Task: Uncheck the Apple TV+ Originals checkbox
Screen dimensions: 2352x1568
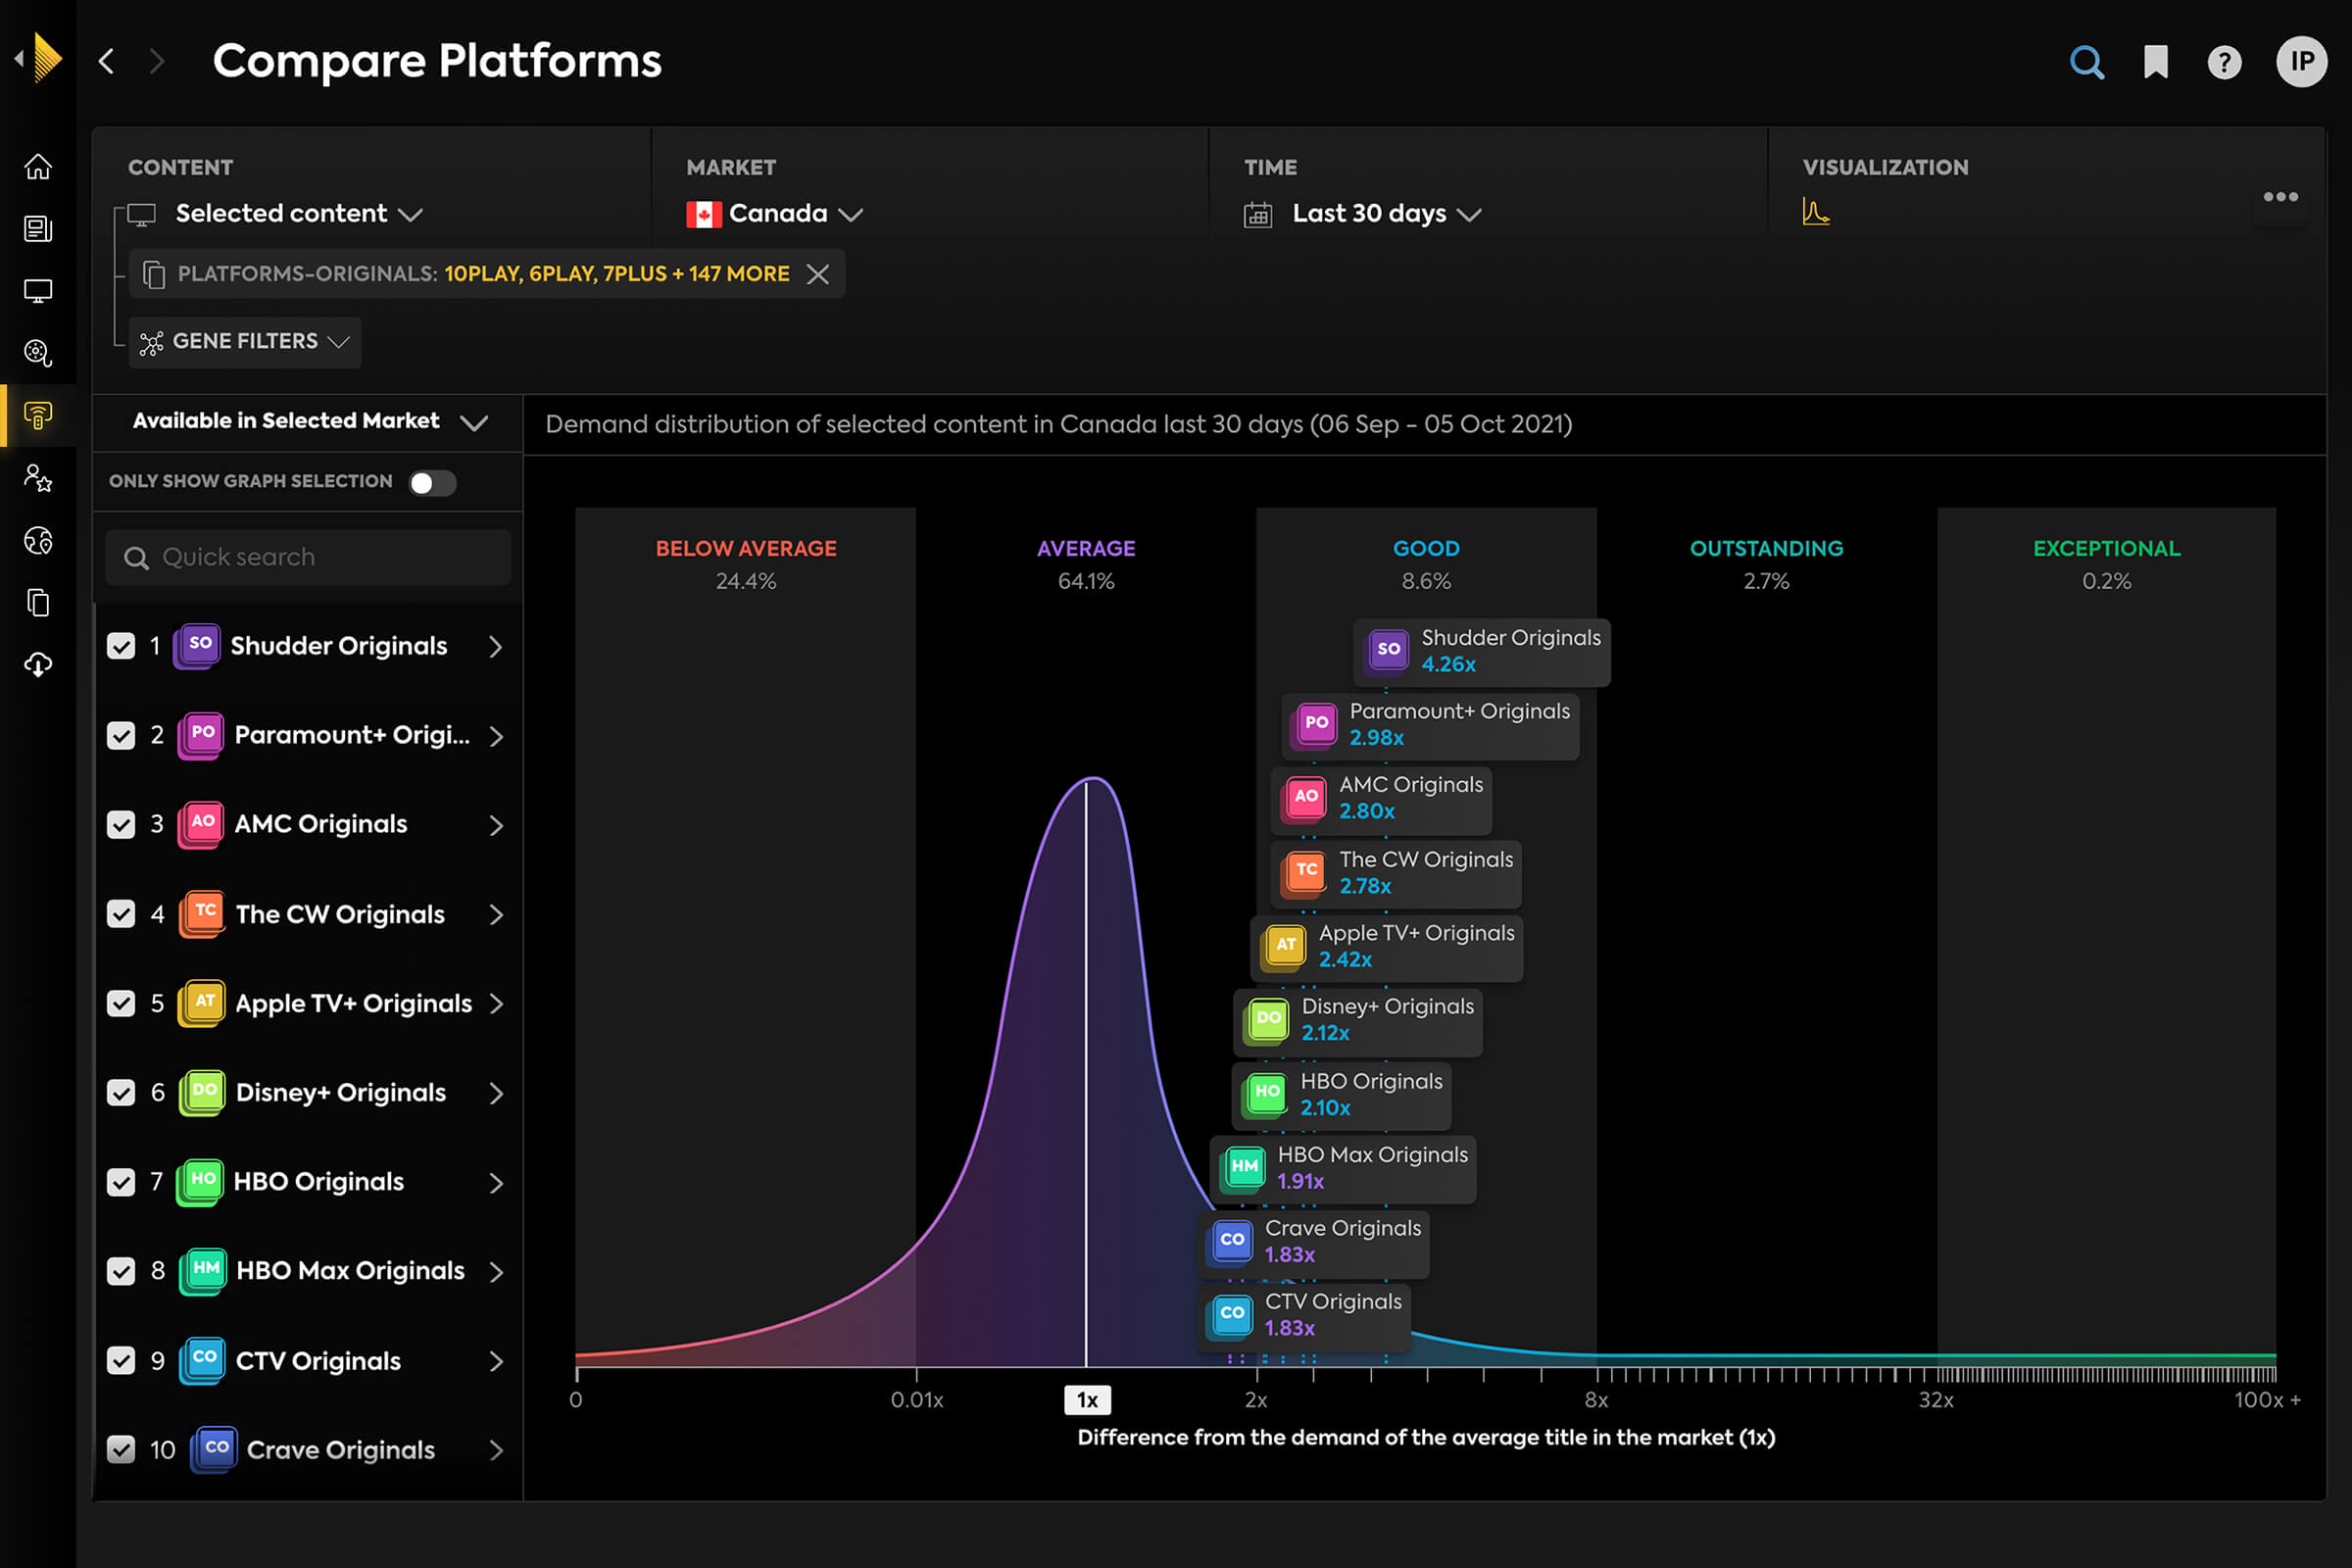Action: pyautogui.click(x=121, y=1003)
